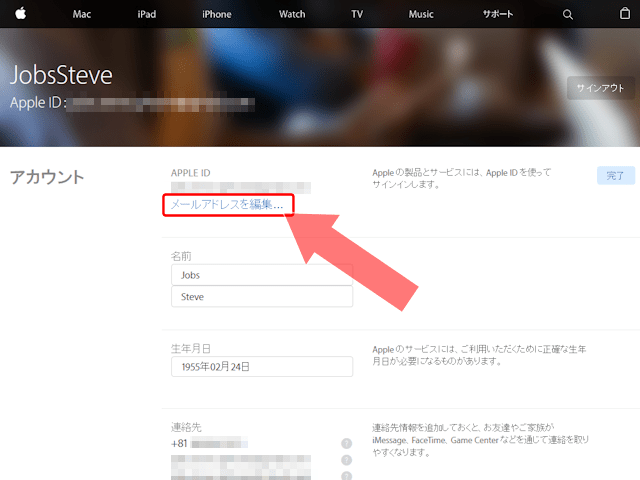Image resolution: width=640 pixels, height=480 pixels.
Task: Click the 連絡先 label
Action: [x=186, y=427]
